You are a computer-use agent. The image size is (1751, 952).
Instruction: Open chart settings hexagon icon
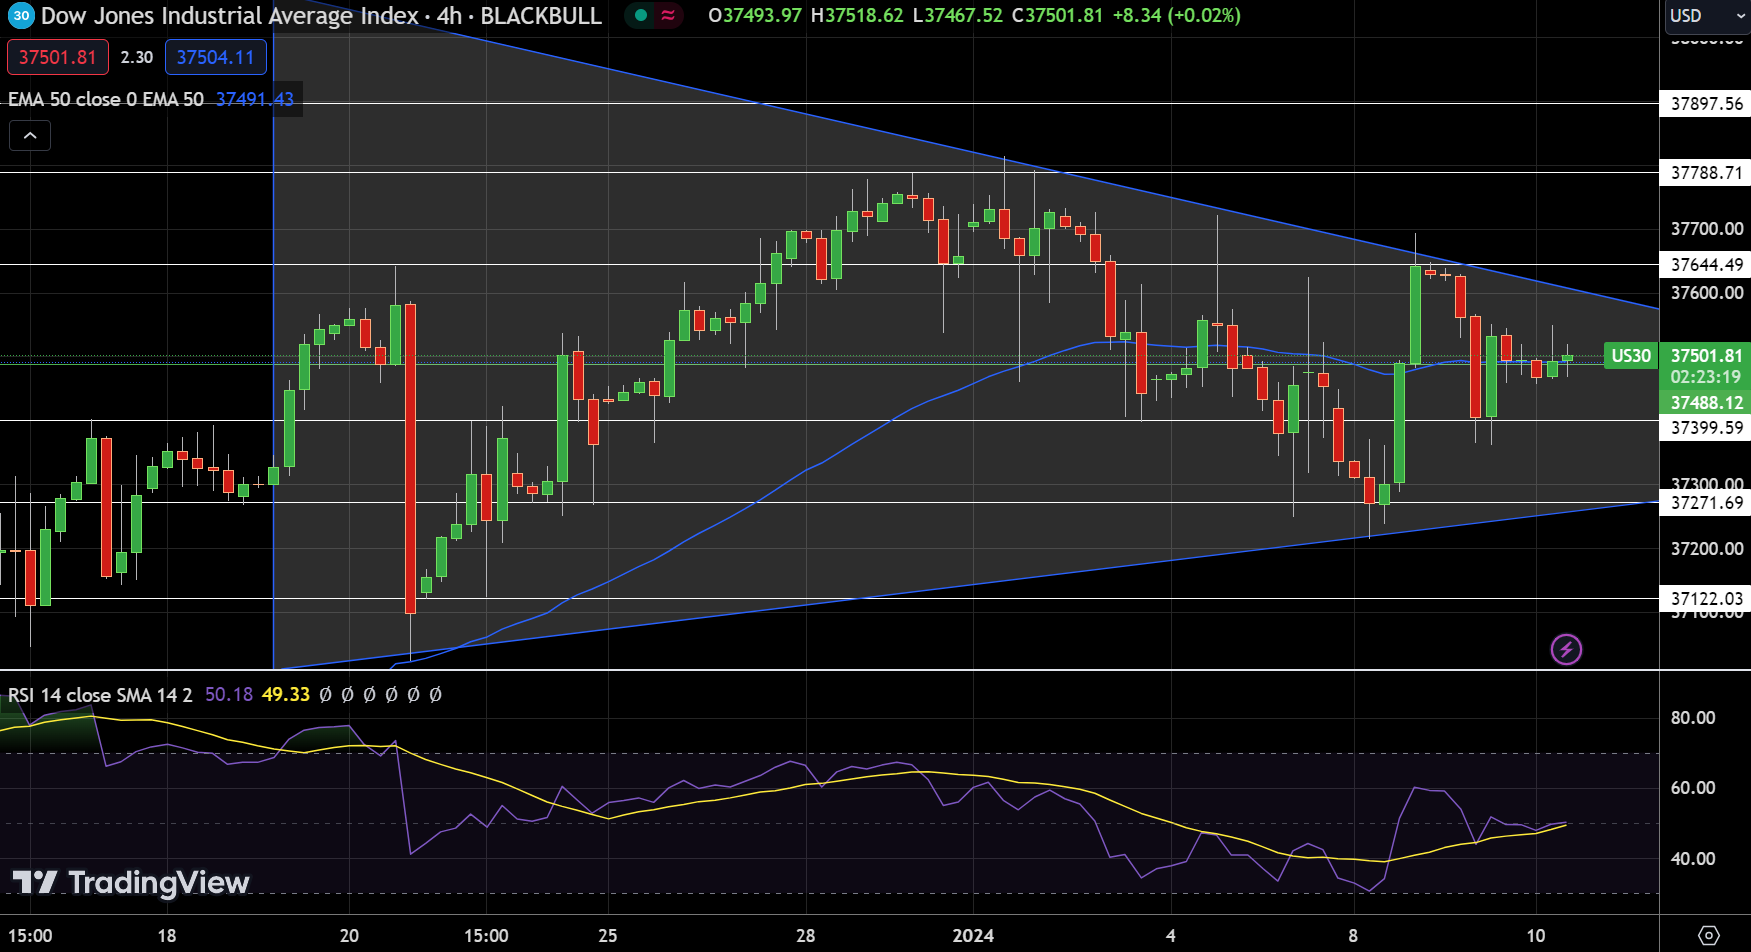pos(1709,936)
